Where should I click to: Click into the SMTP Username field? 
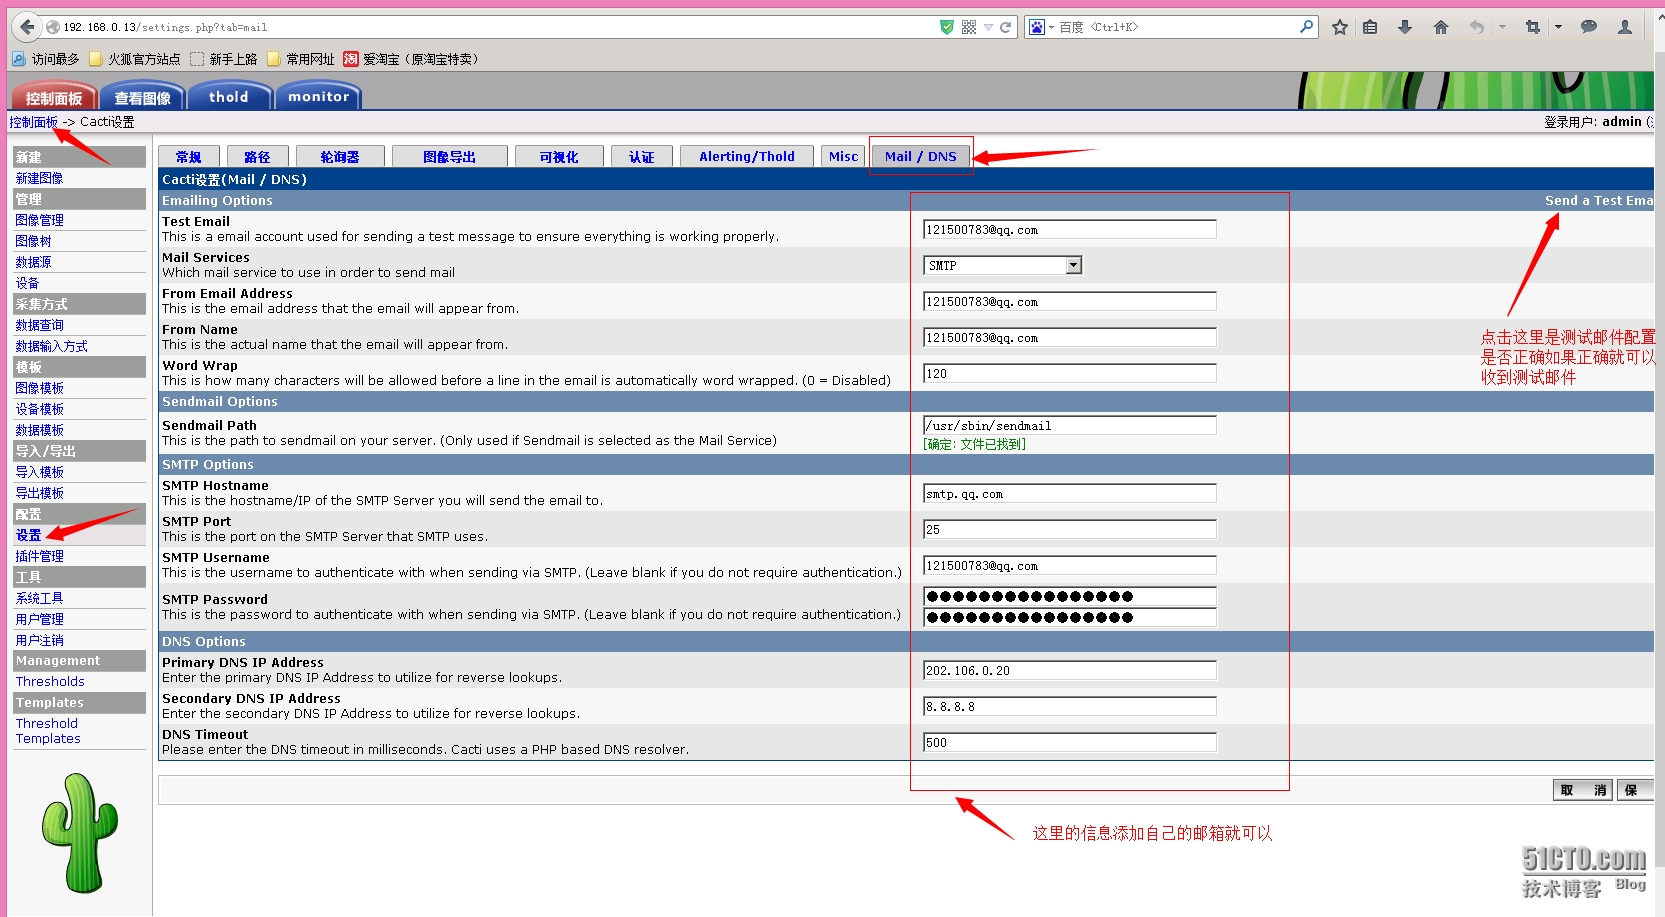coord(1069,565)
